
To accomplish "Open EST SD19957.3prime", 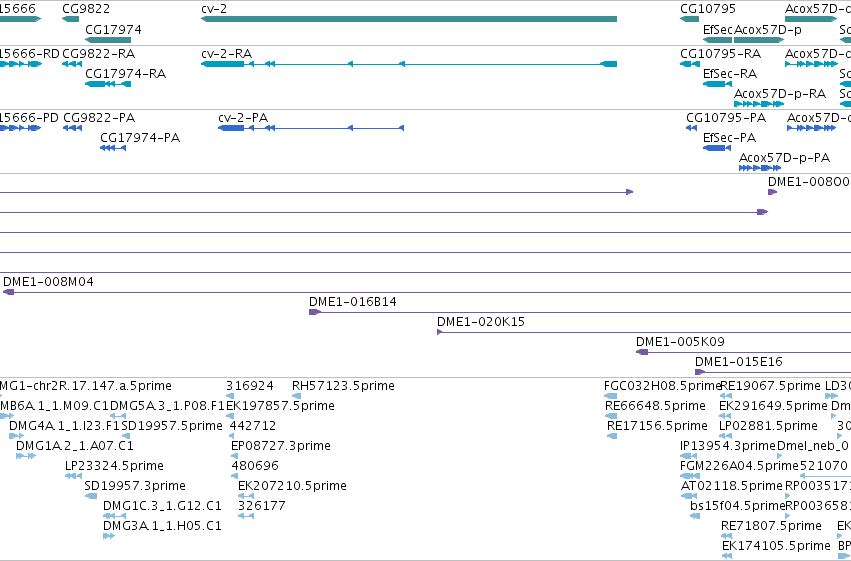I will point(135,486).
